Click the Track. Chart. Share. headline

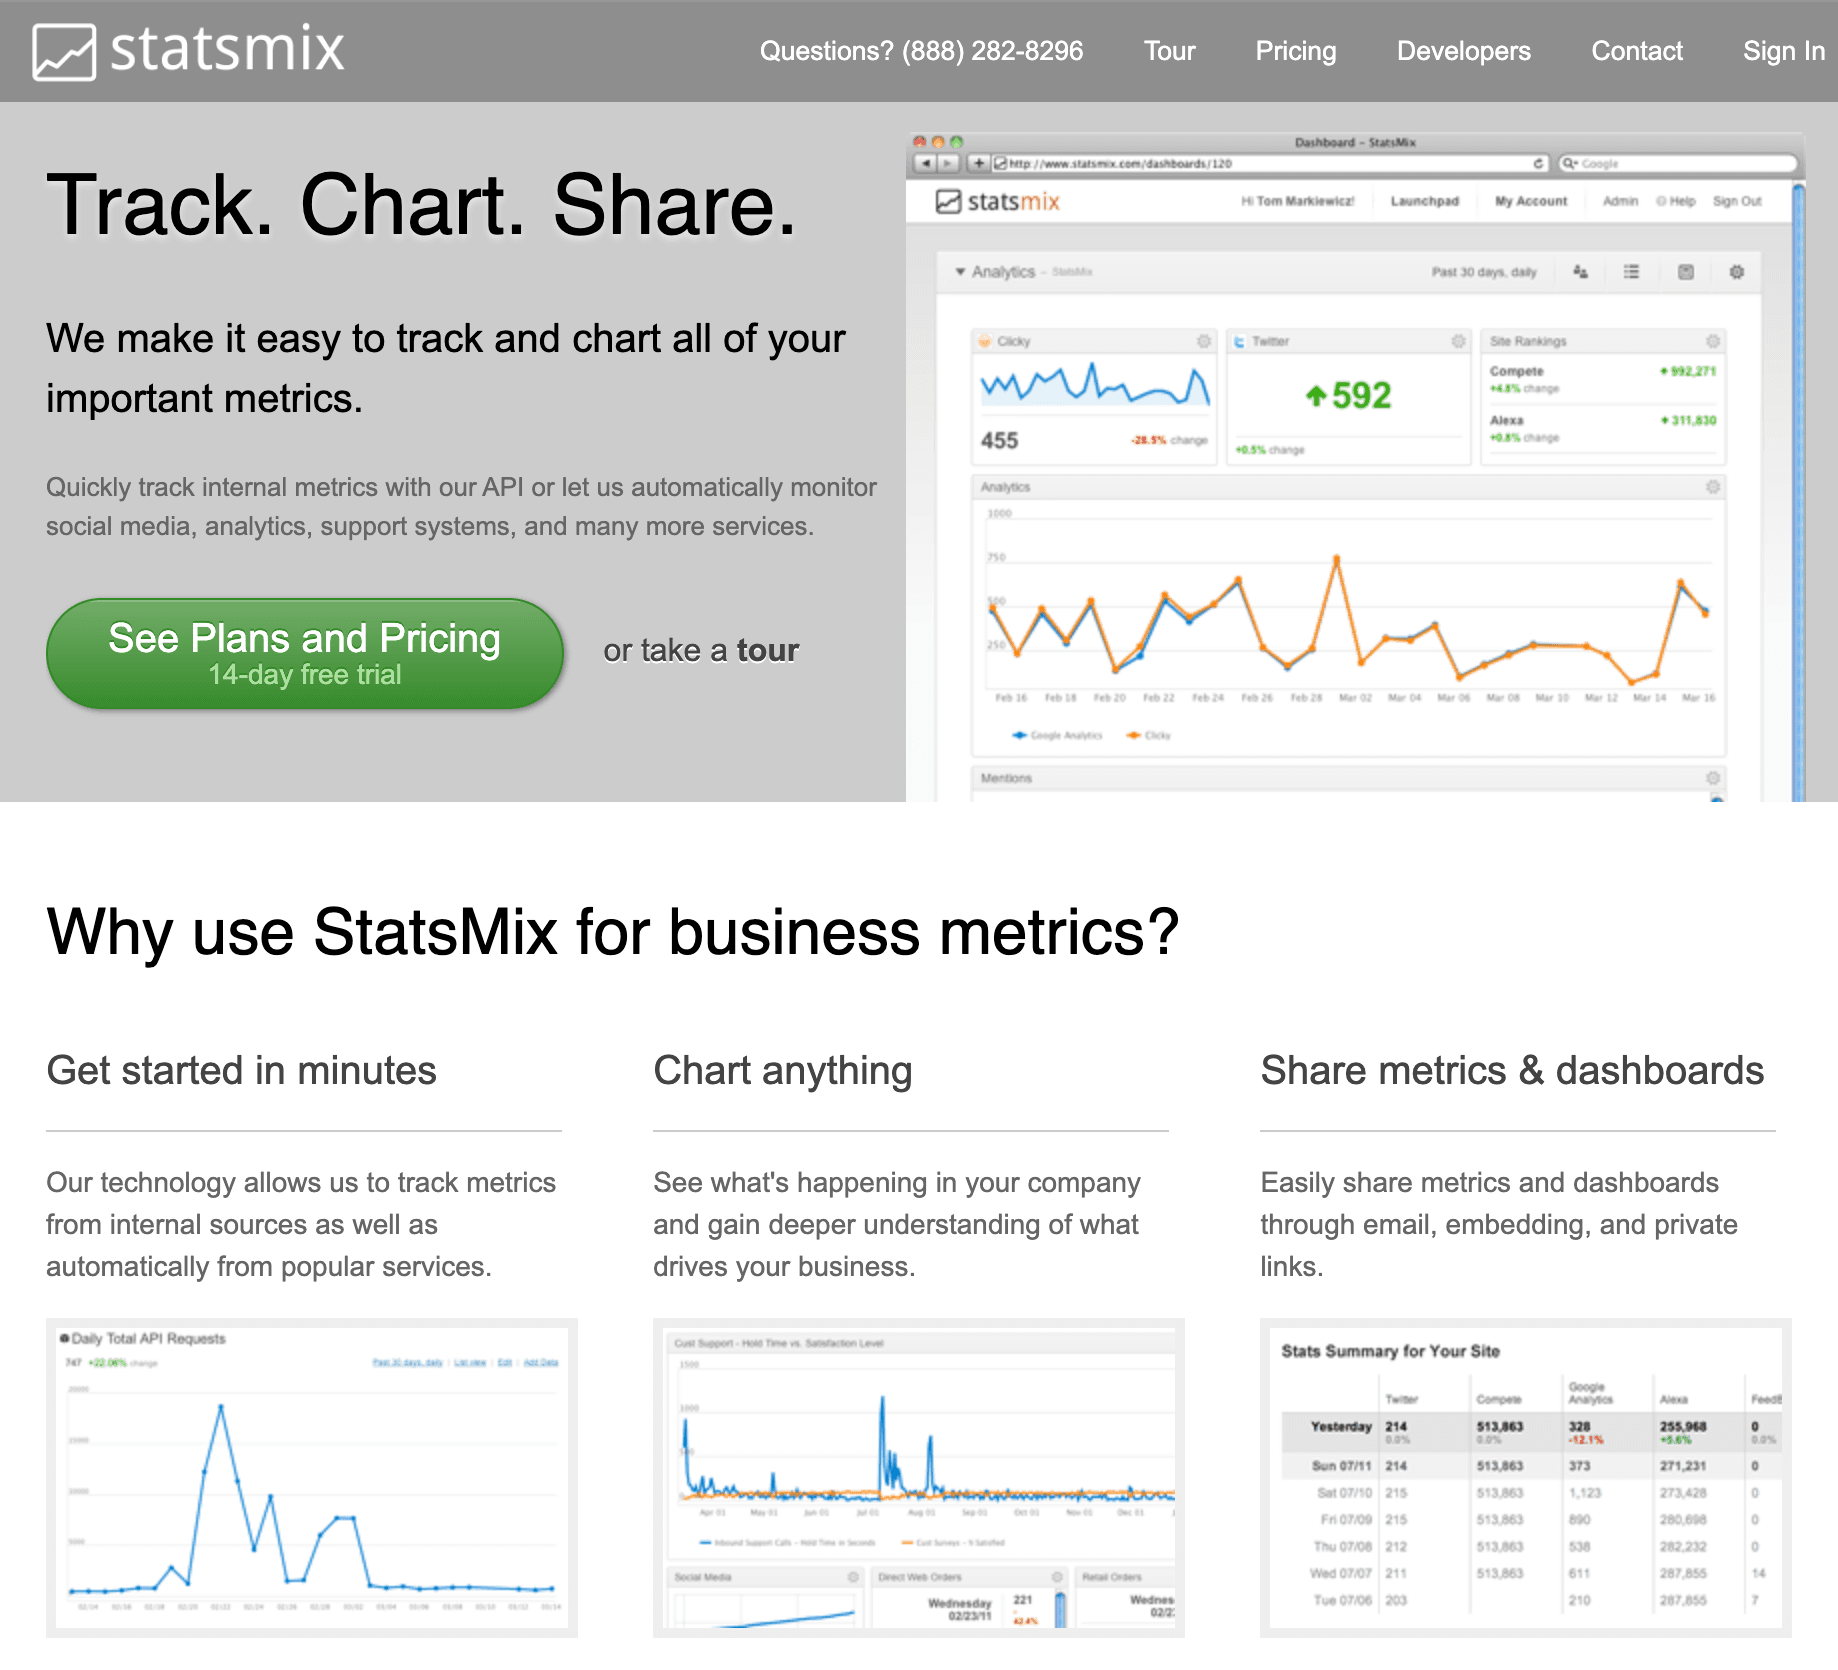pos(421,205)
